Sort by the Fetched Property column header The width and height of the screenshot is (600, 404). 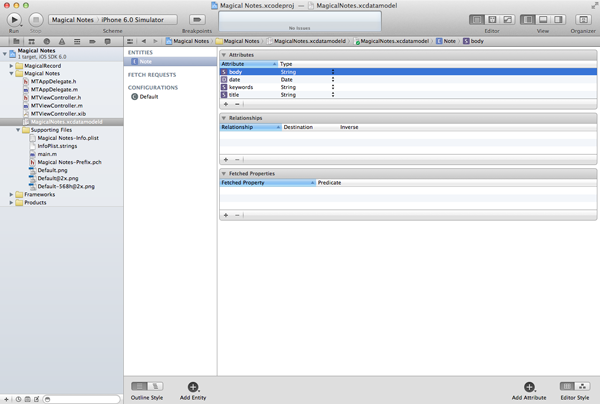pyautogui.click(x=268, y=183)
